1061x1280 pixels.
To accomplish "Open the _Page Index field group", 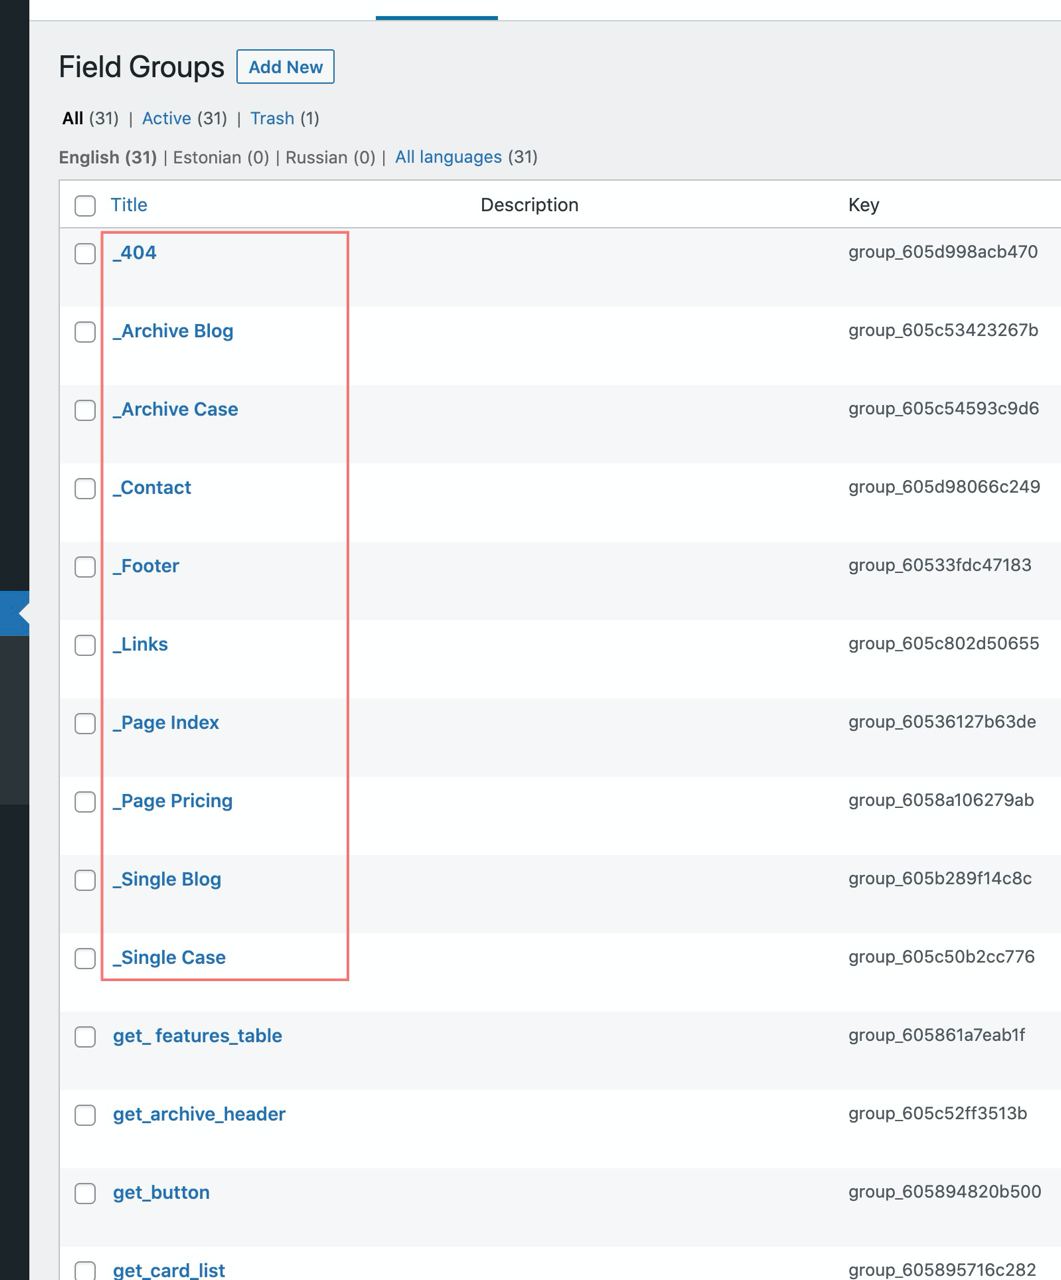I will tap(166, 723).
